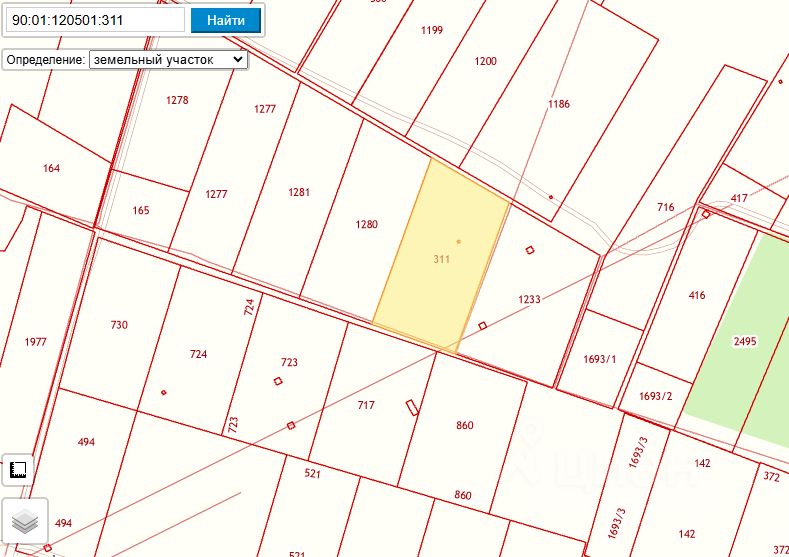Select highlighted parcel label 311
This screenshot has height=557, width=789.
441,259
